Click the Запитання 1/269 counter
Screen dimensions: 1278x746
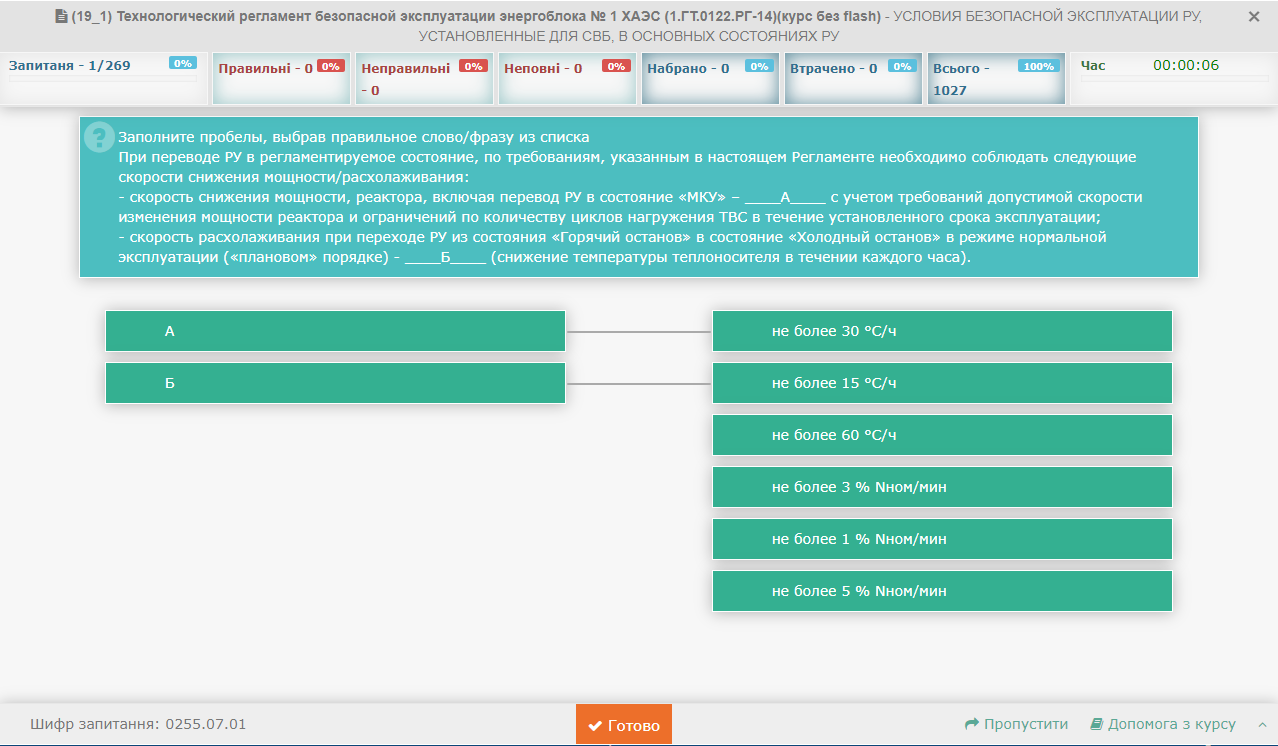click(x=104, y=78)
